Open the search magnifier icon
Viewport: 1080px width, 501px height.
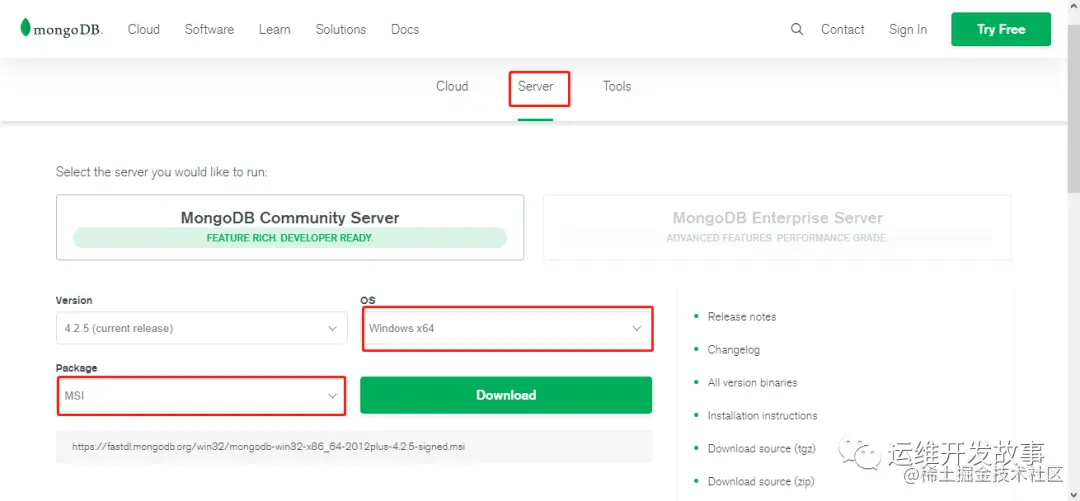pos(797,29)
